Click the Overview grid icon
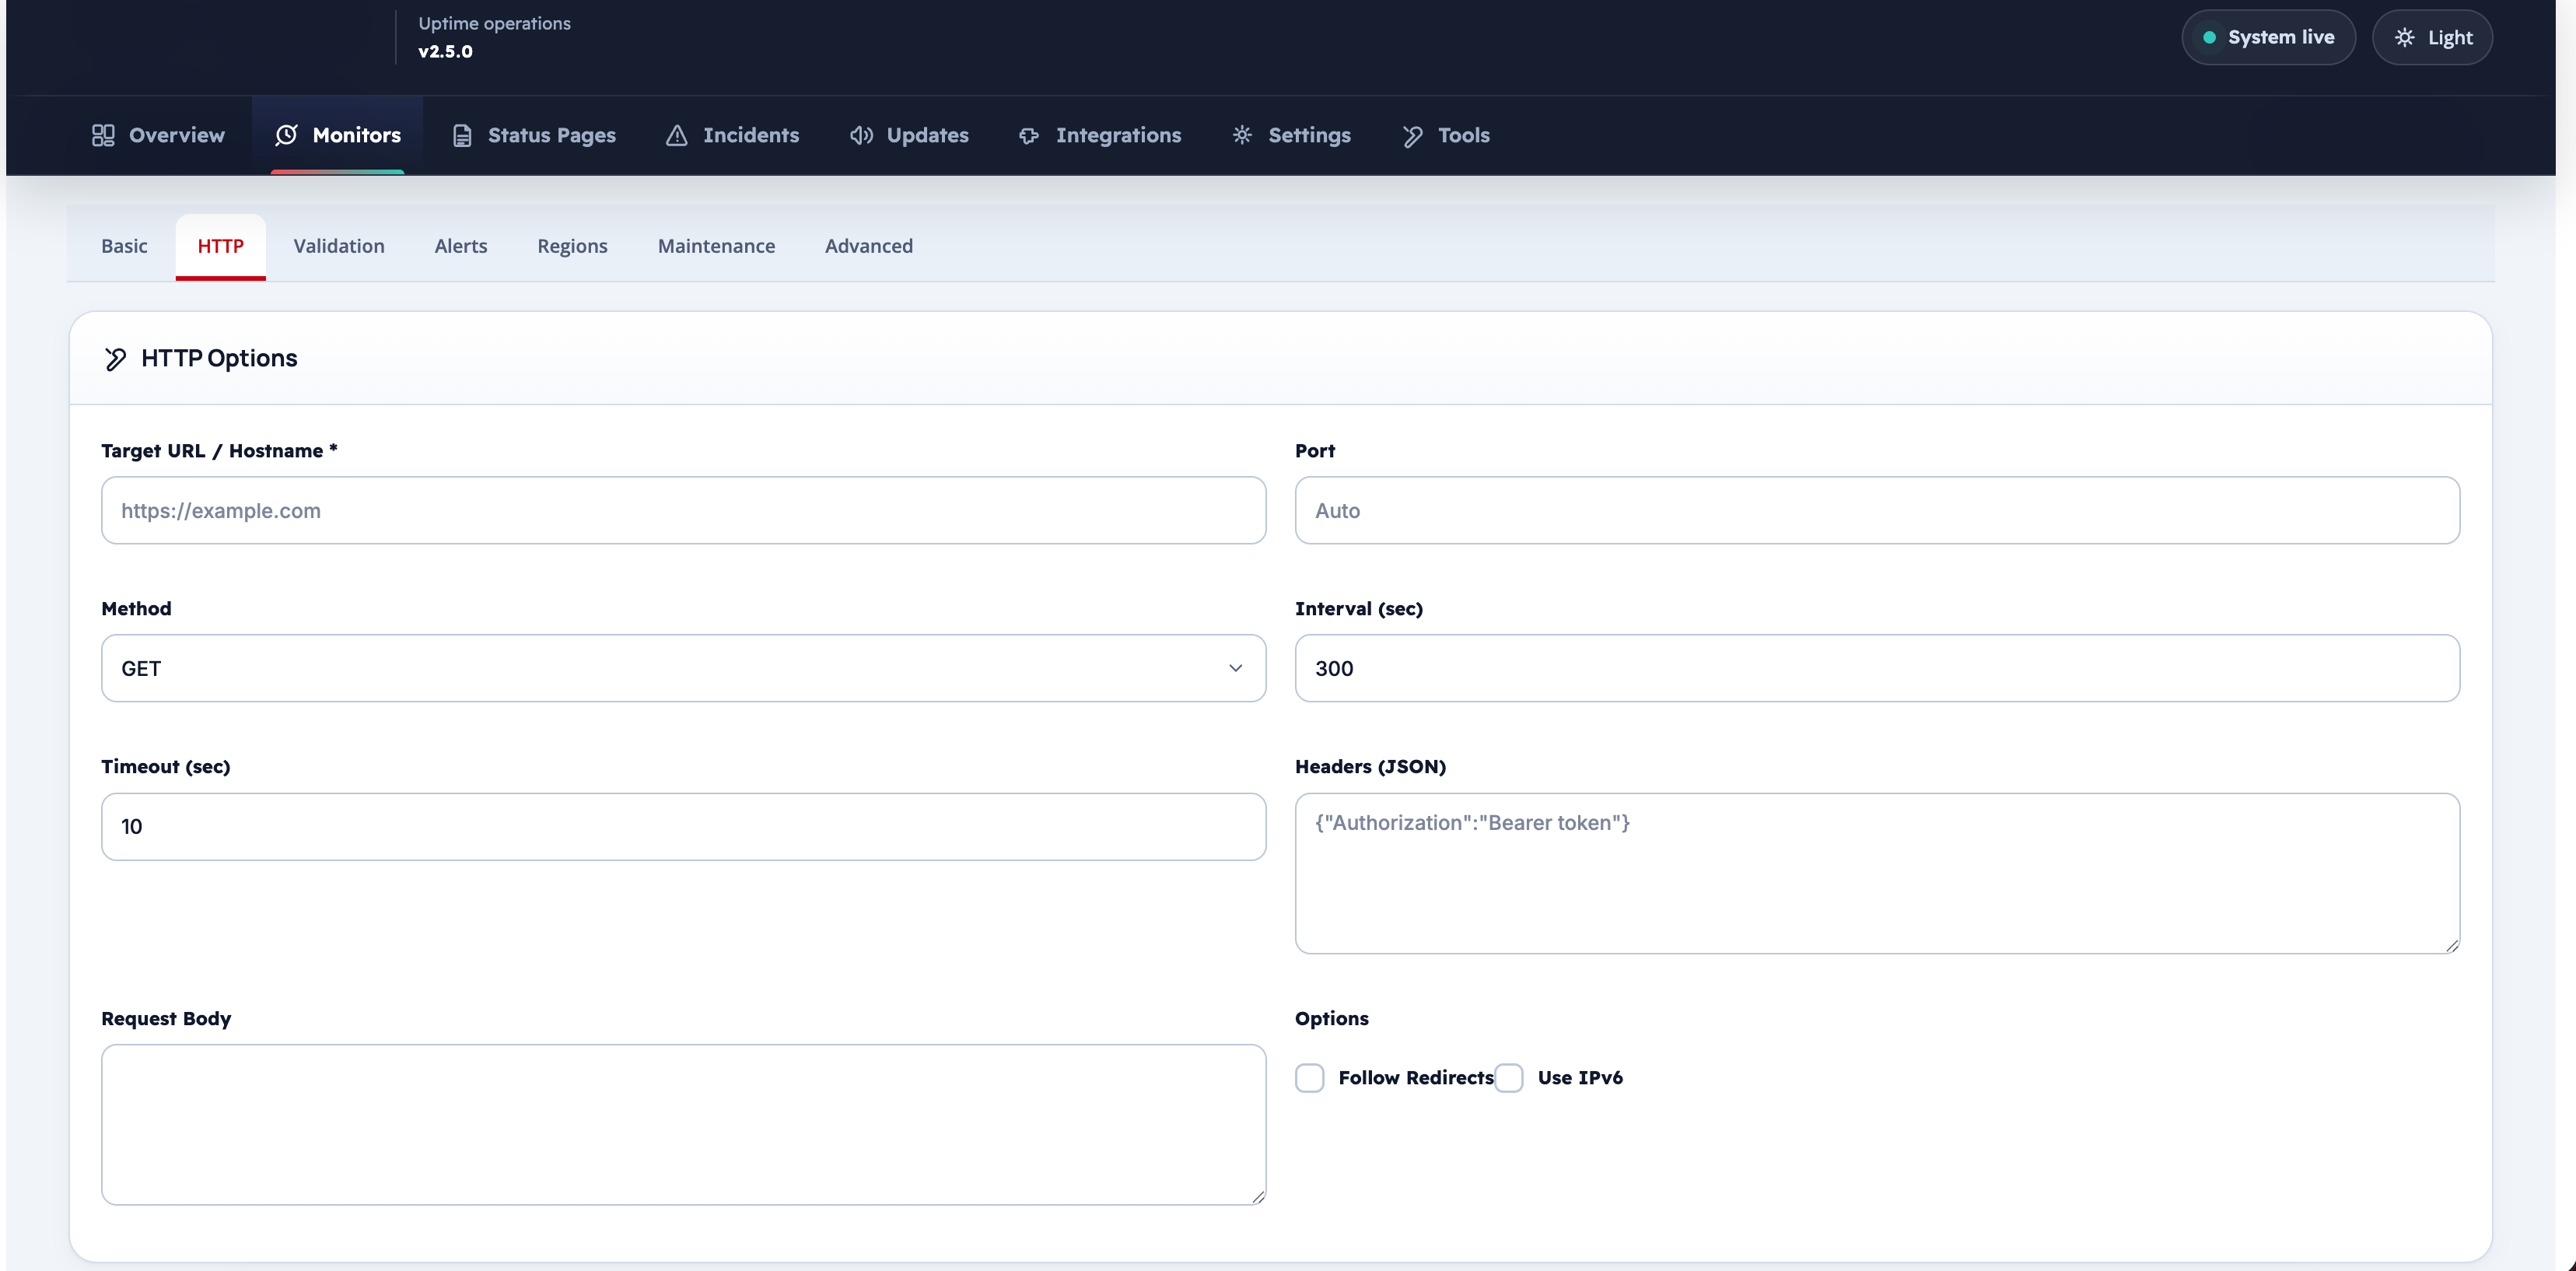This screenshot has width=2576, height=1271. [103, 135]
